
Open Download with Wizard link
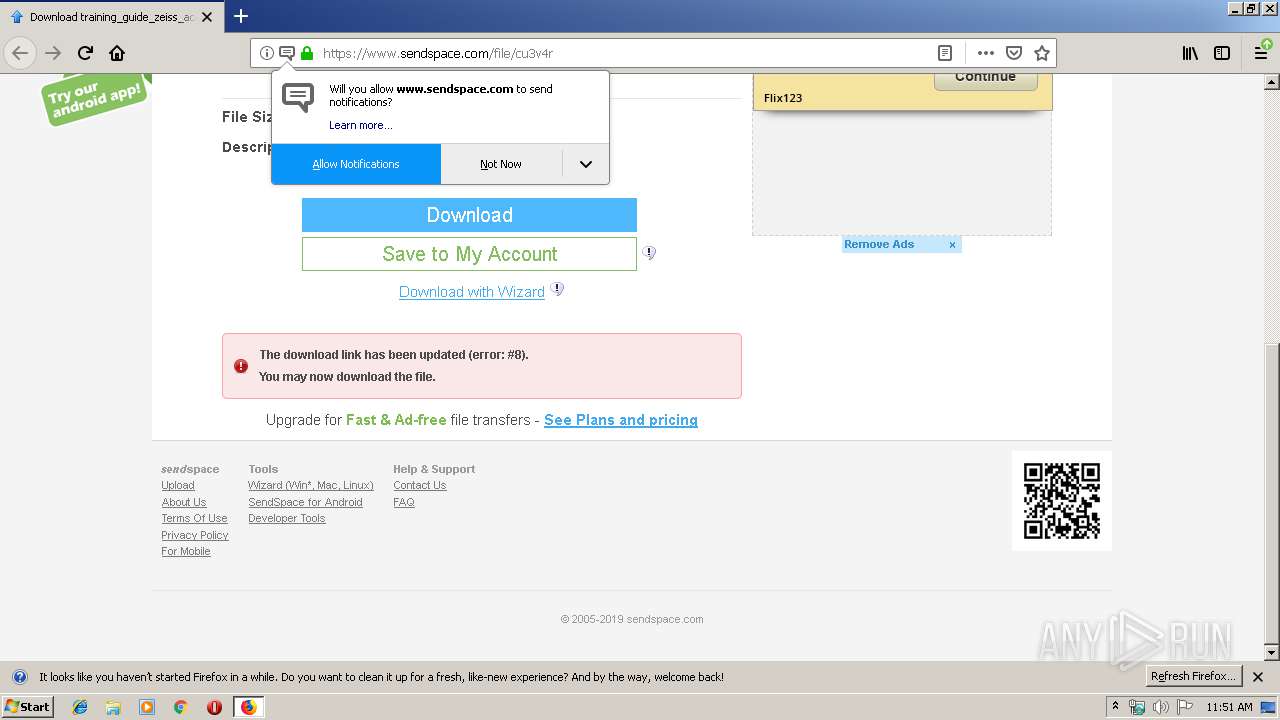(472, 292)
